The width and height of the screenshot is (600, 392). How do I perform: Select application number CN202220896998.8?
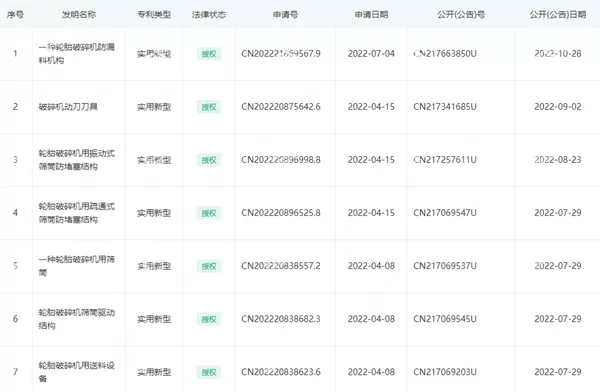[x=281, y=160]
